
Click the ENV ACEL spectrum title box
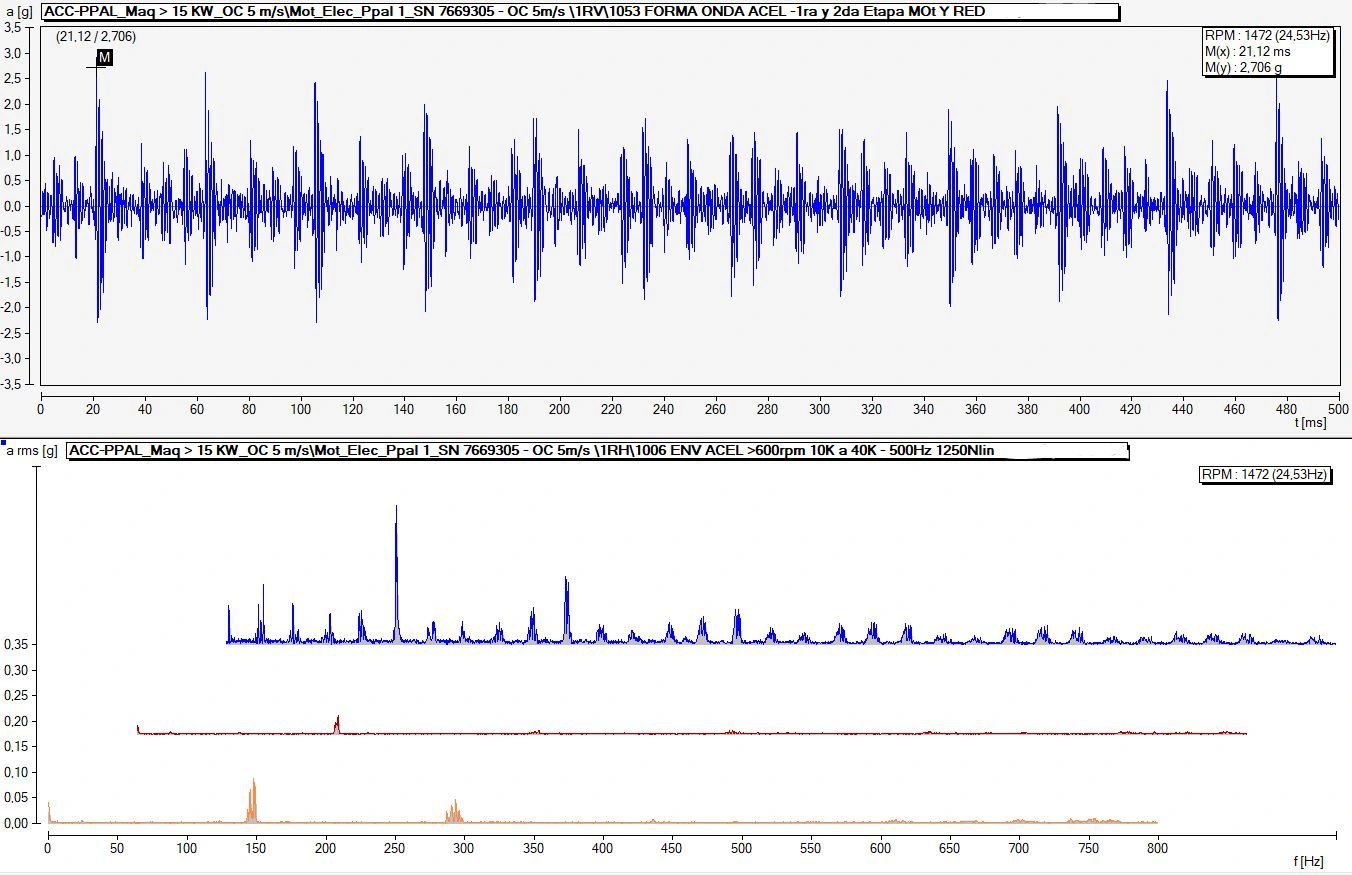[598, 451]
